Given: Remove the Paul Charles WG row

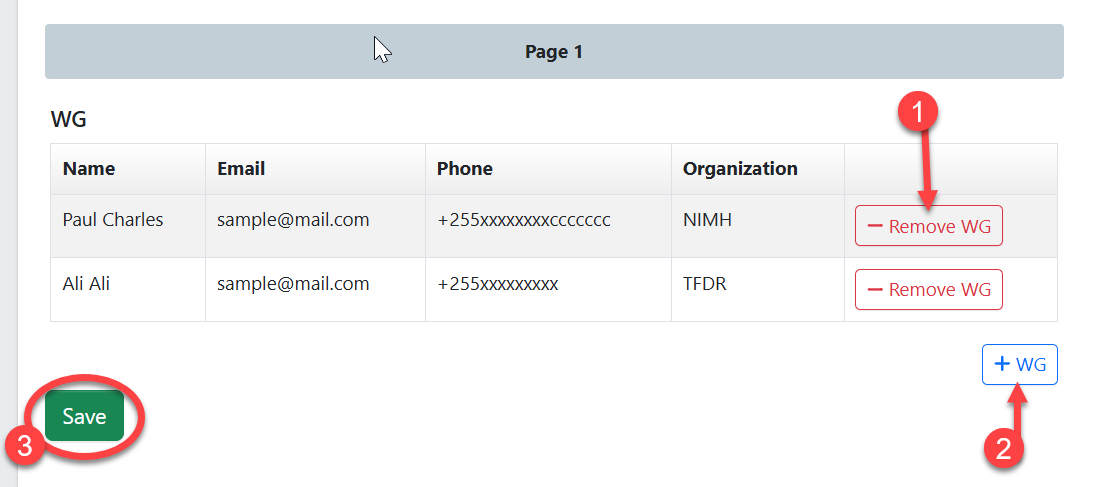Looking at the screenshot, I should (x=928, y=226).
